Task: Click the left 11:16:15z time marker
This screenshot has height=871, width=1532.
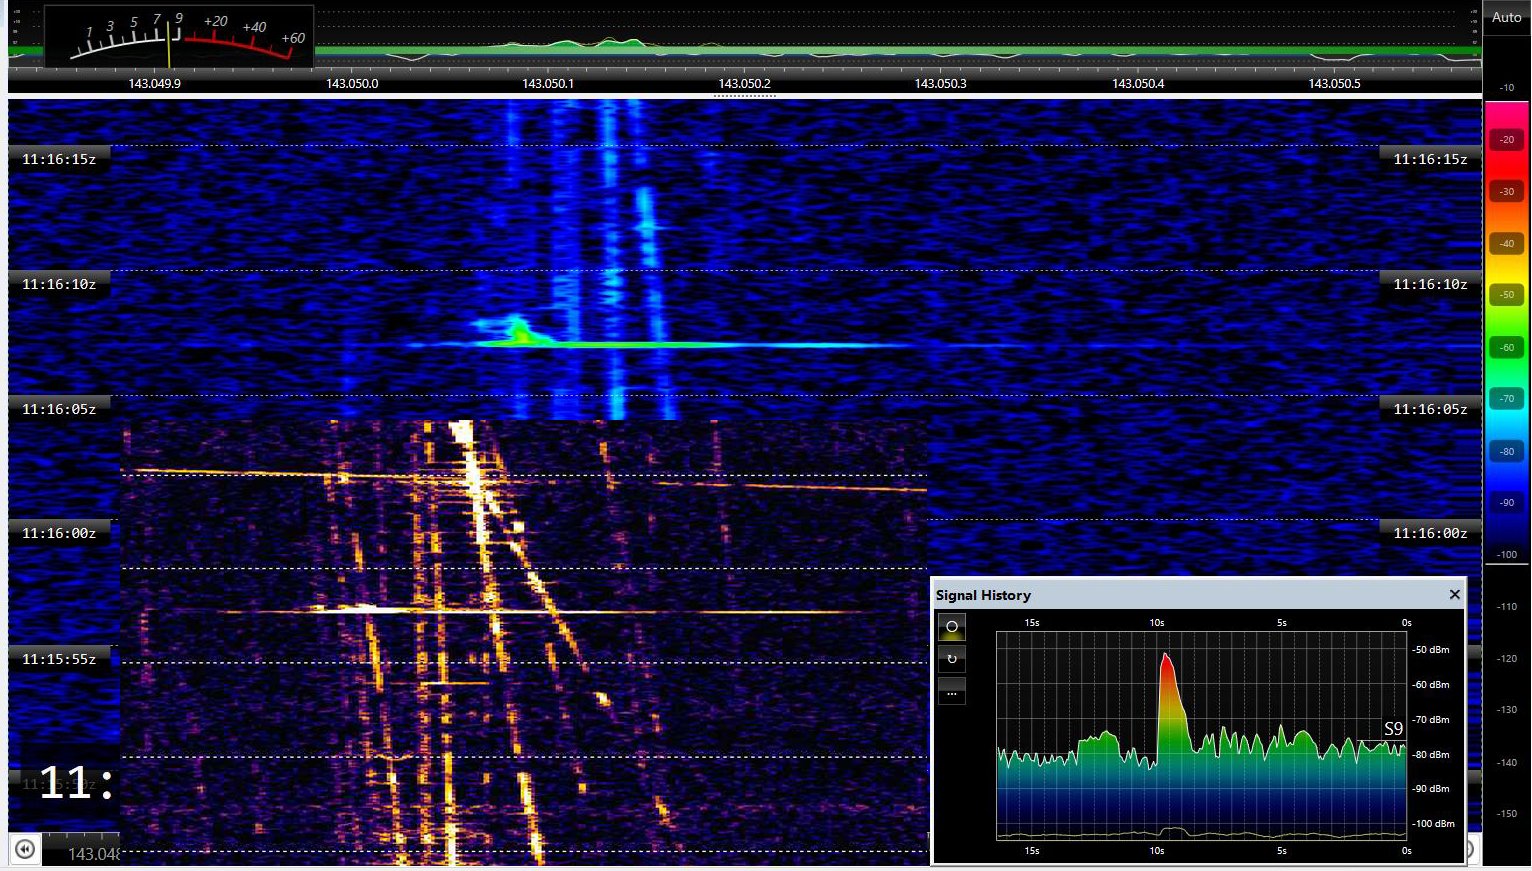Action: pyautogui.click(x=59, y=159)
